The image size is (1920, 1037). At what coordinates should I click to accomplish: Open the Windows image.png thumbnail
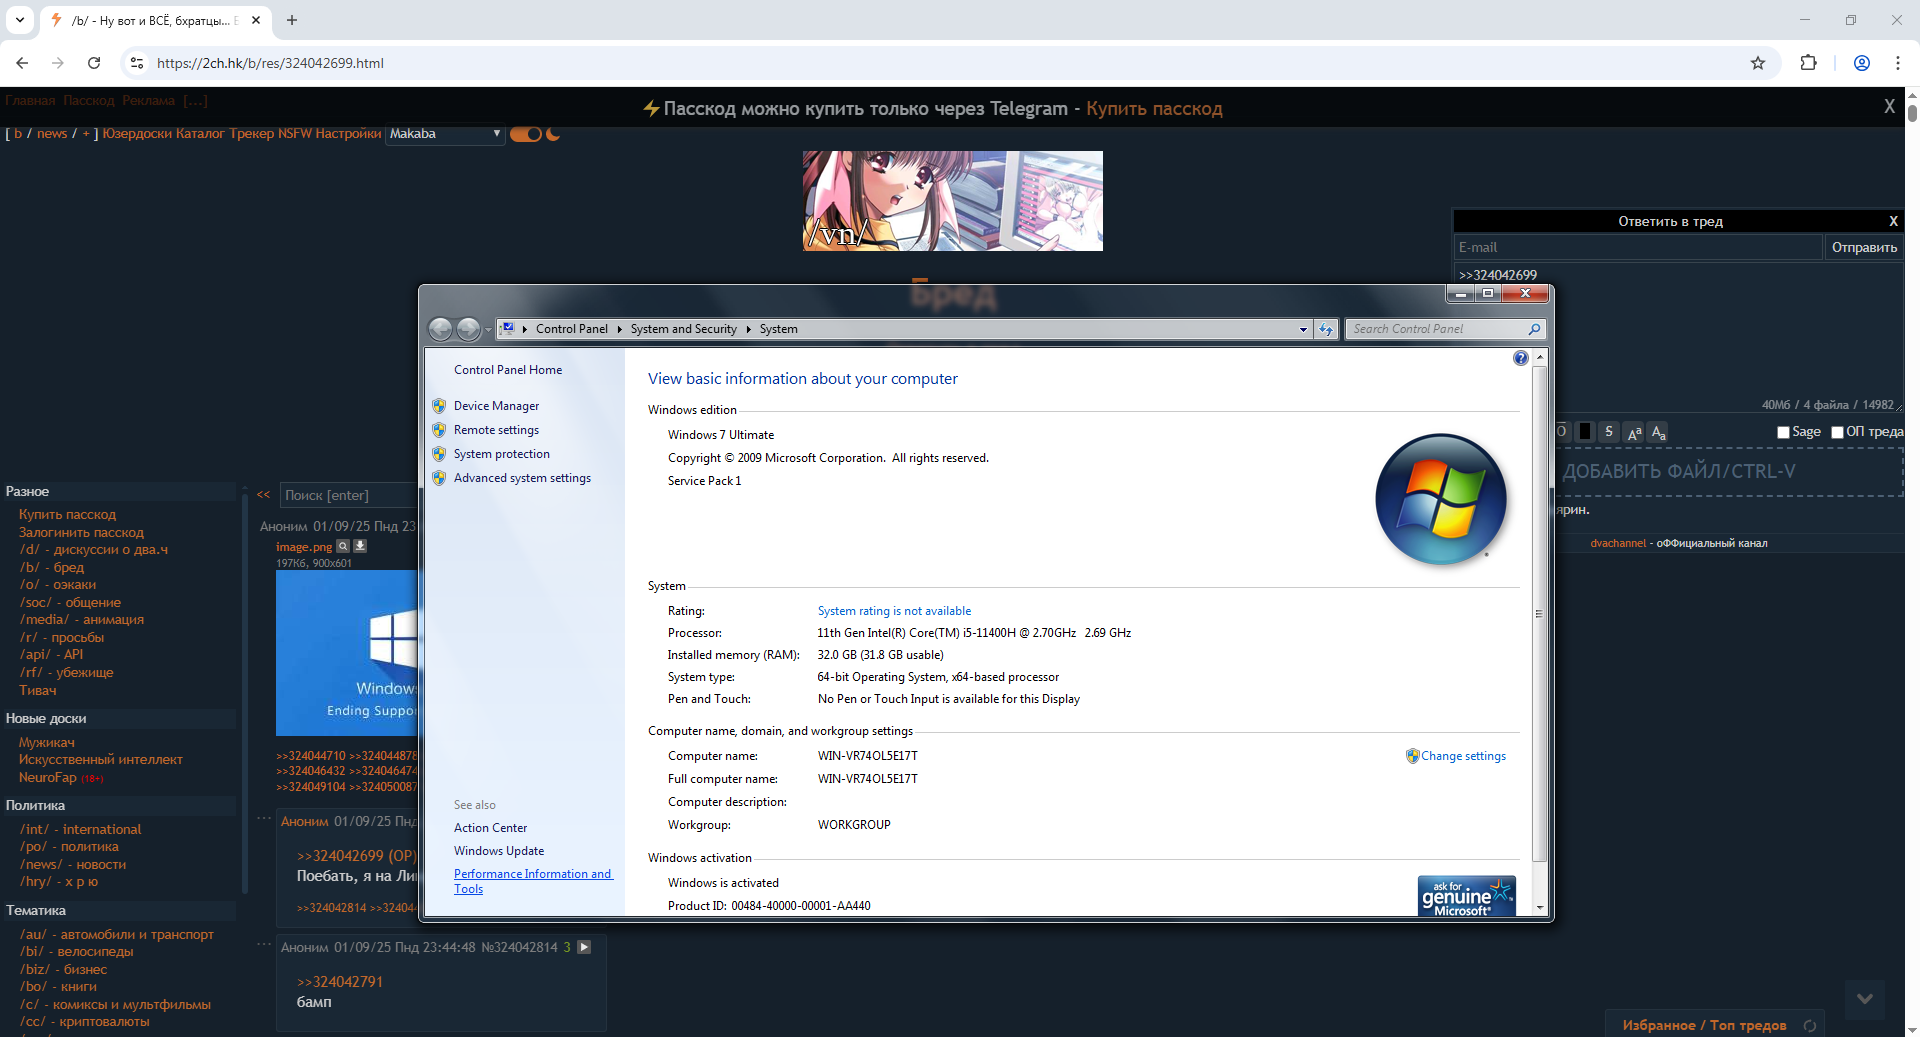[x=347, y=653]
